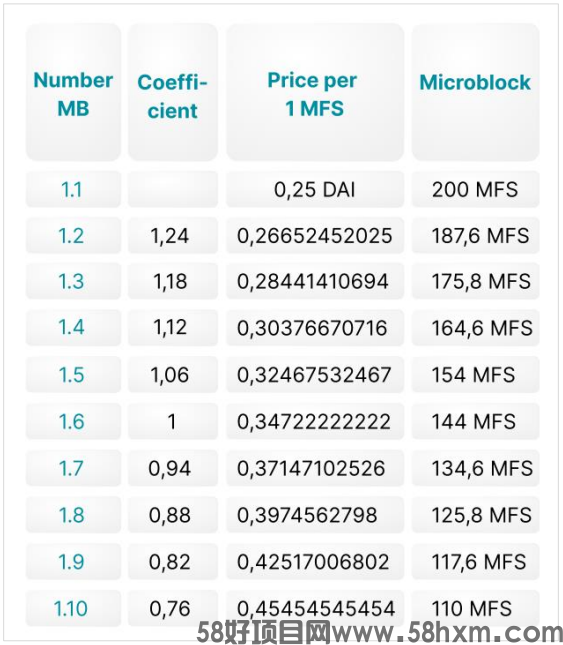The image size is (563, 645).
Task: Select price 0,28441410694 cell
Action: [x=315, y=281]
